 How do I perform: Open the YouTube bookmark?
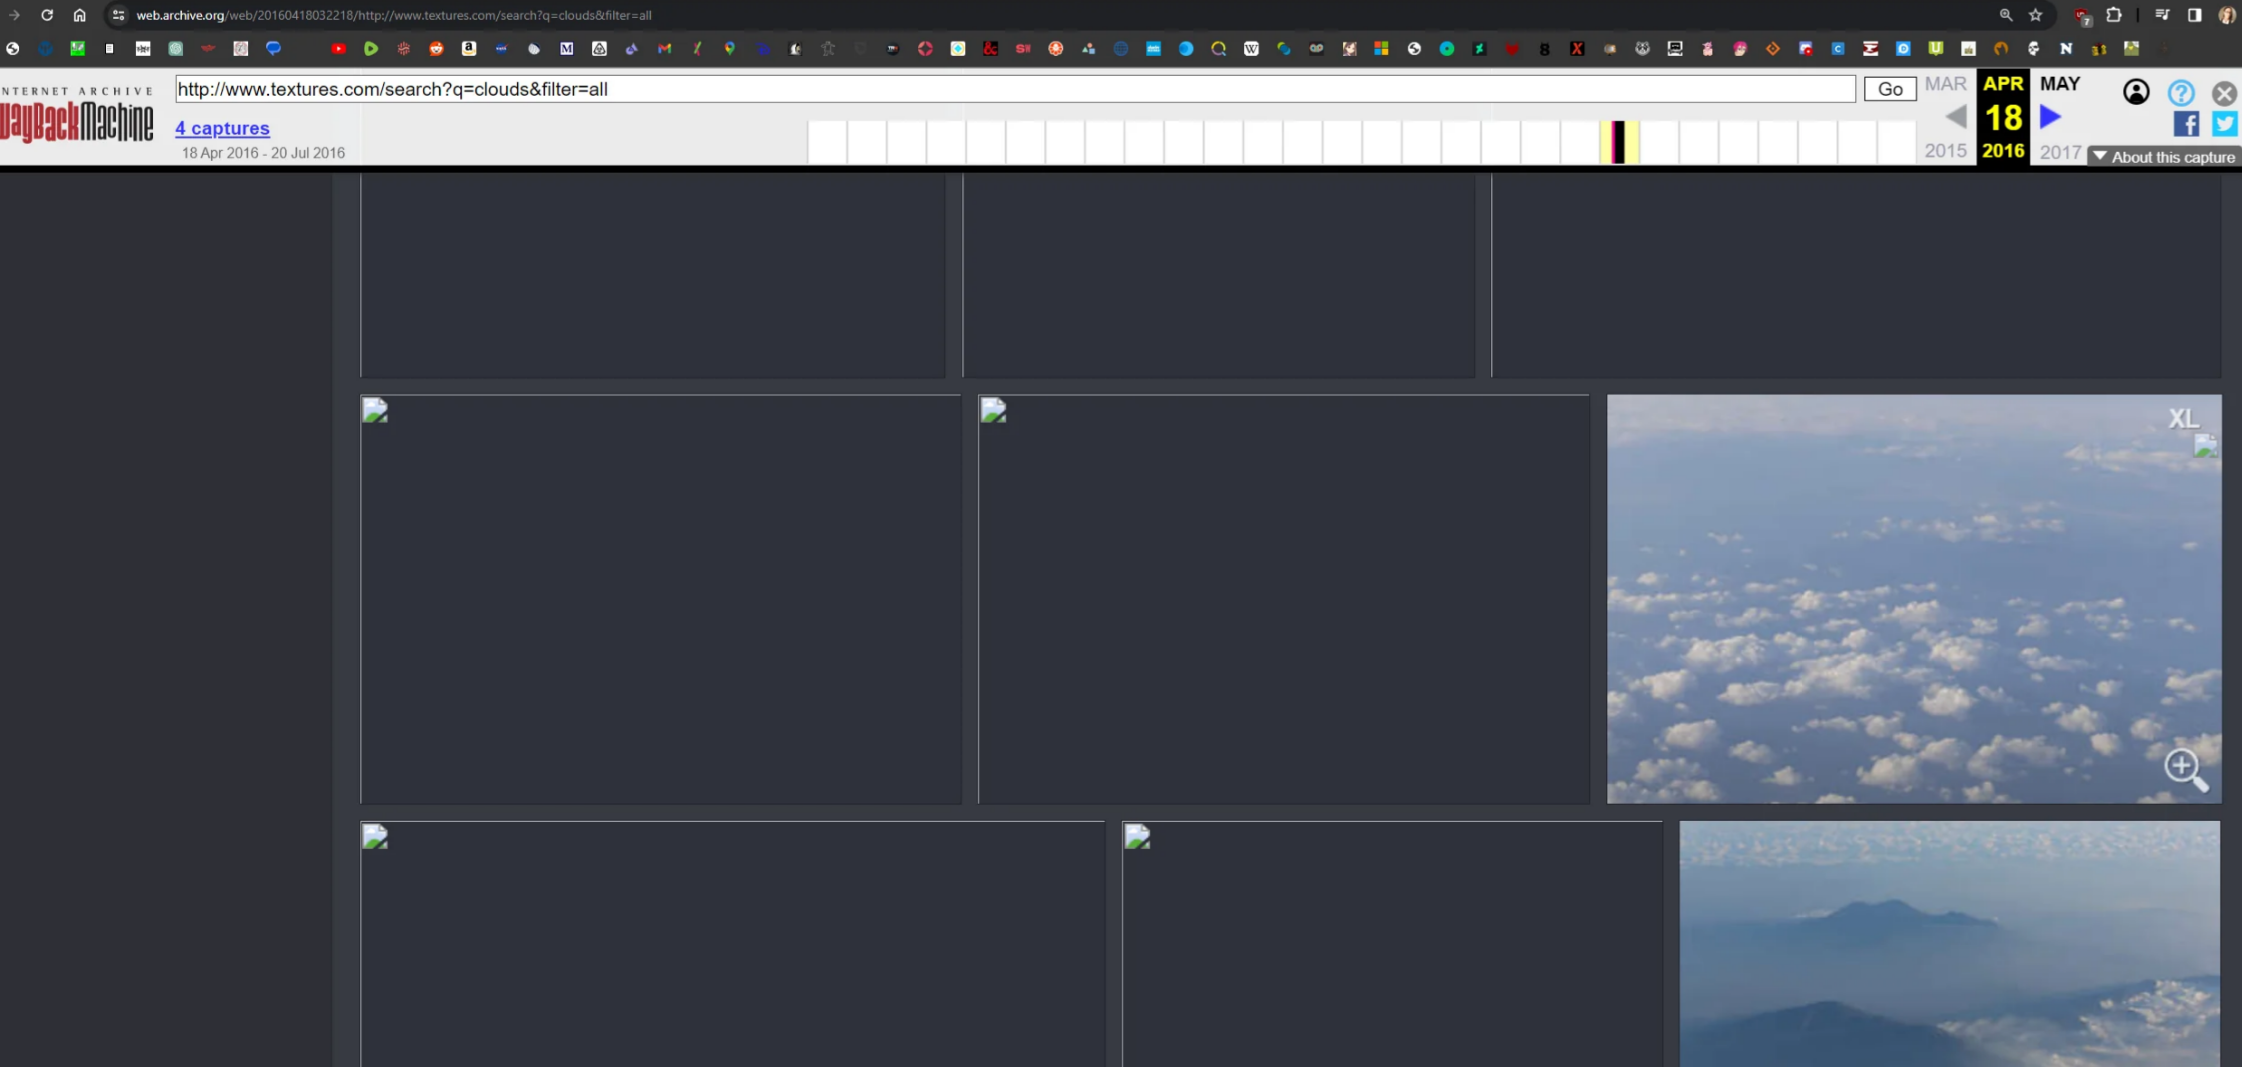click(338, 48)
